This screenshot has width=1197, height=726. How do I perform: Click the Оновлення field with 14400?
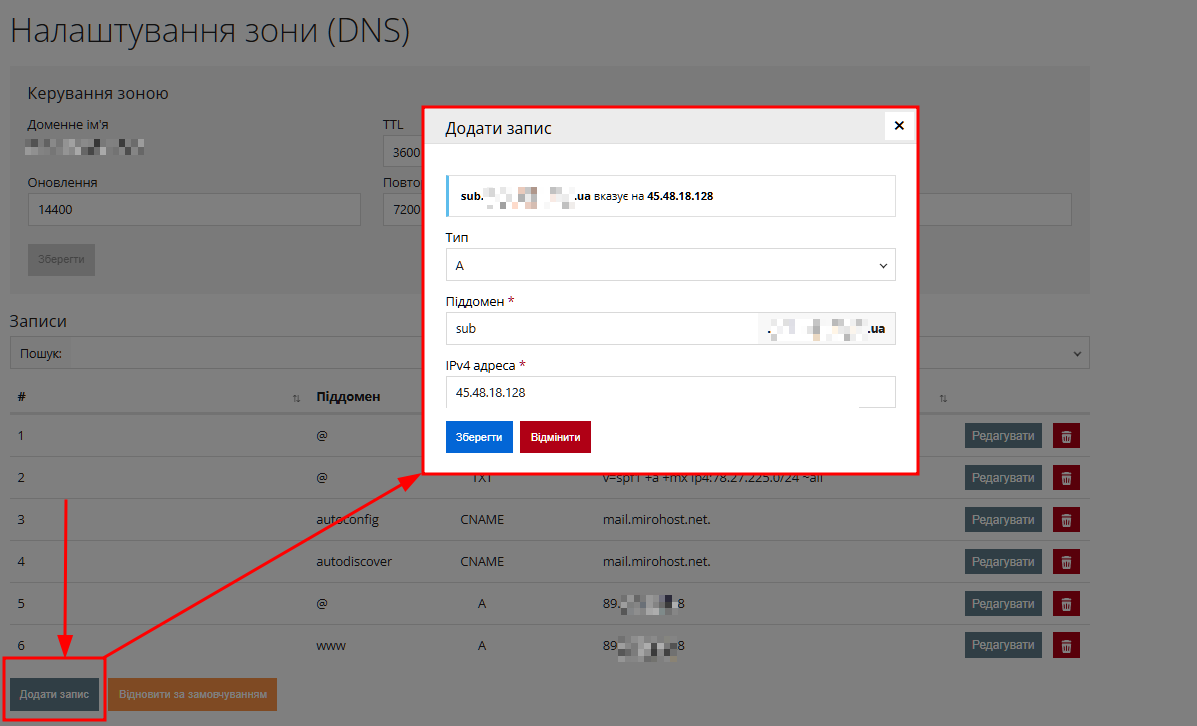click(193, 209)
